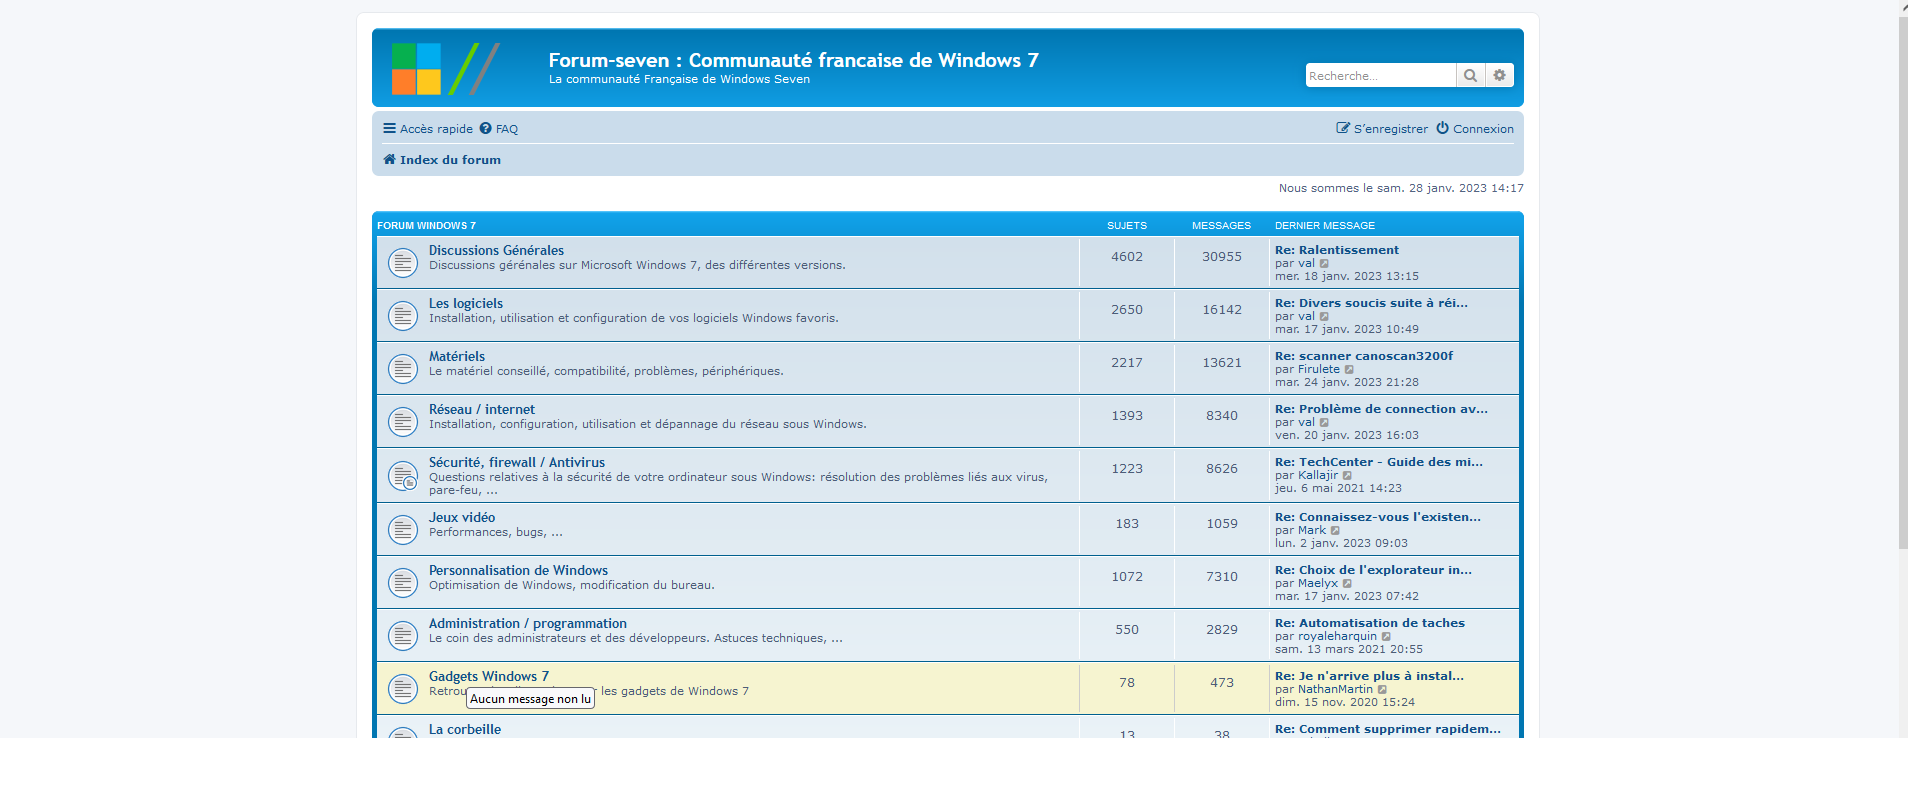Open last post Re: Connaissez-vous l'existen…
The image size is (1908, 804).
[x=1378, y=517]
